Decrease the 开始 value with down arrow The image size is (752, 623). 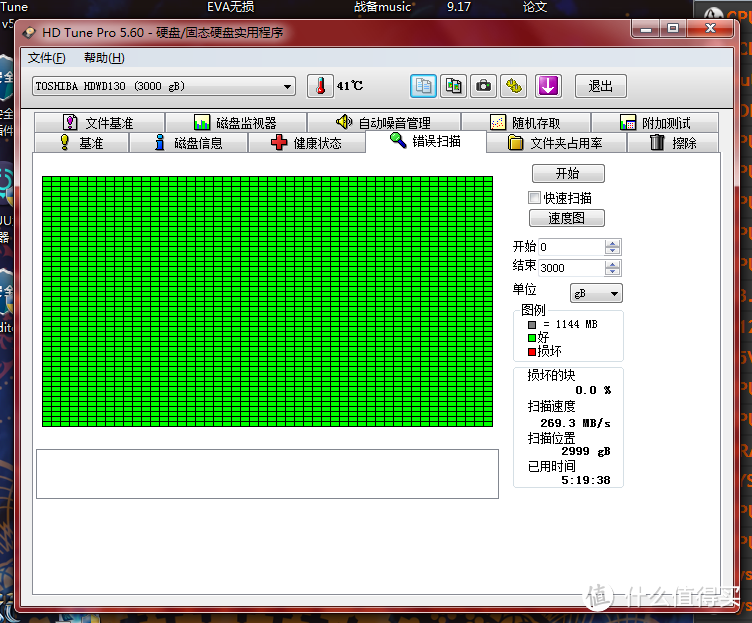click(612, 251)
